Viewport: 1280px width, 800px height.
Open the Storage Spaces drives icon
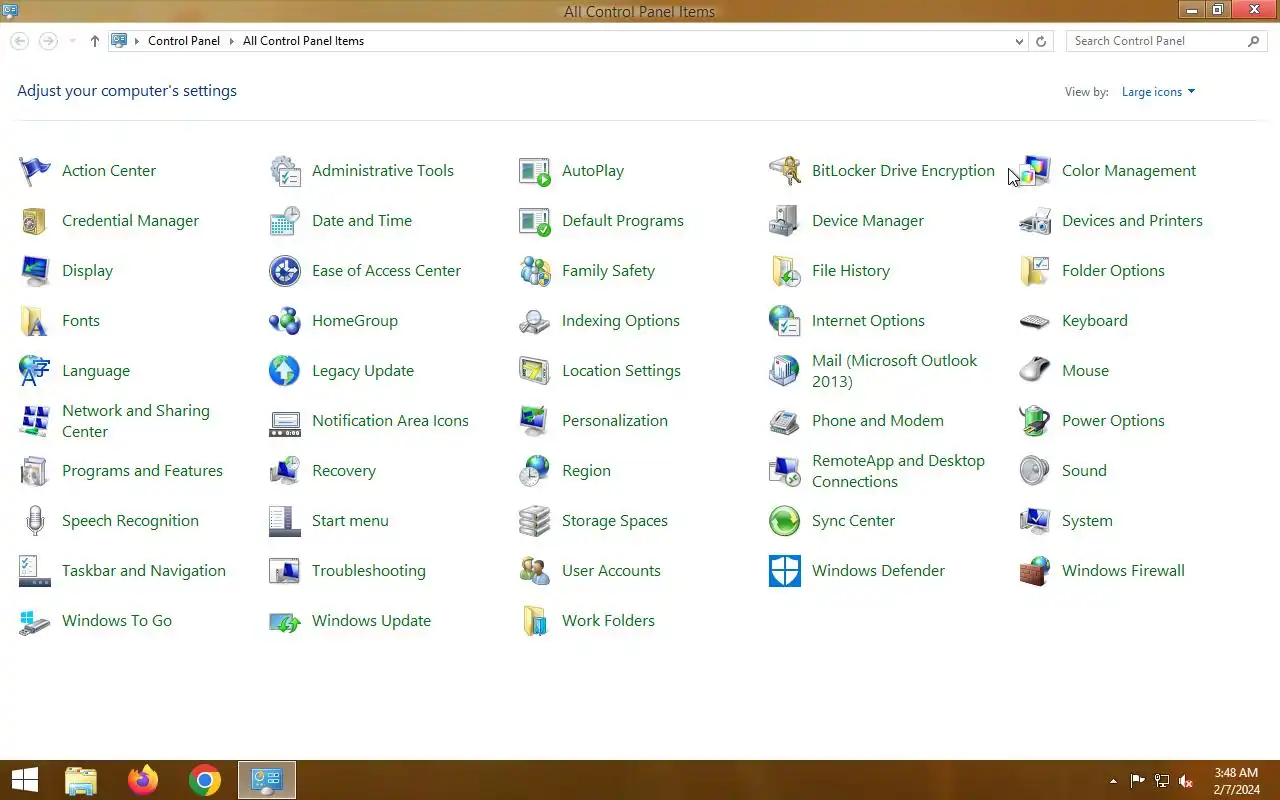tap(535, 521)
